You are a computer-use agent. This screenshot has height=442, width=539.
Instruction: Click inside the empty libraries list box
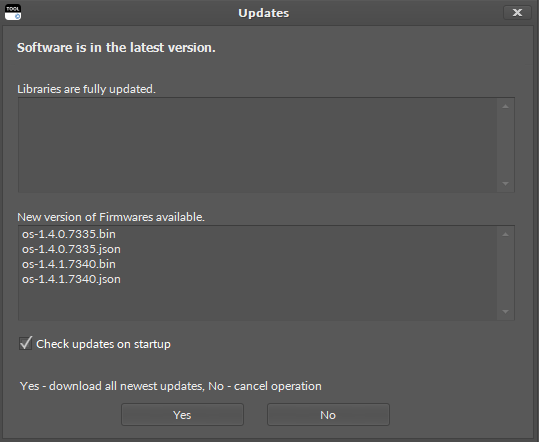point(257,145)
